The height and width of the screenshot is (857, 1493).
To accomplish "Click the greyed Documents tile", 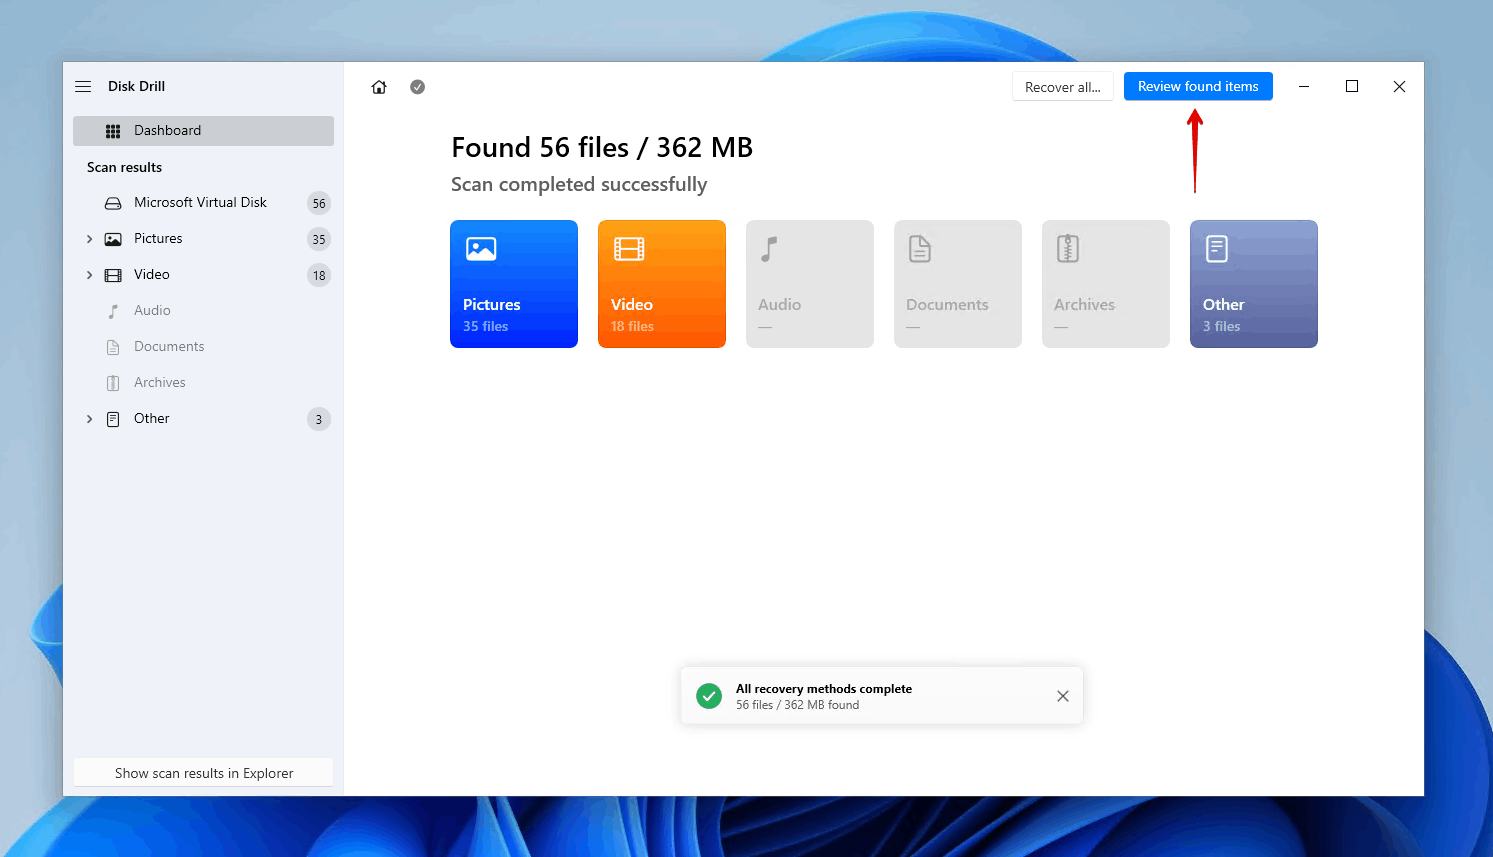I will coord(958,284).
